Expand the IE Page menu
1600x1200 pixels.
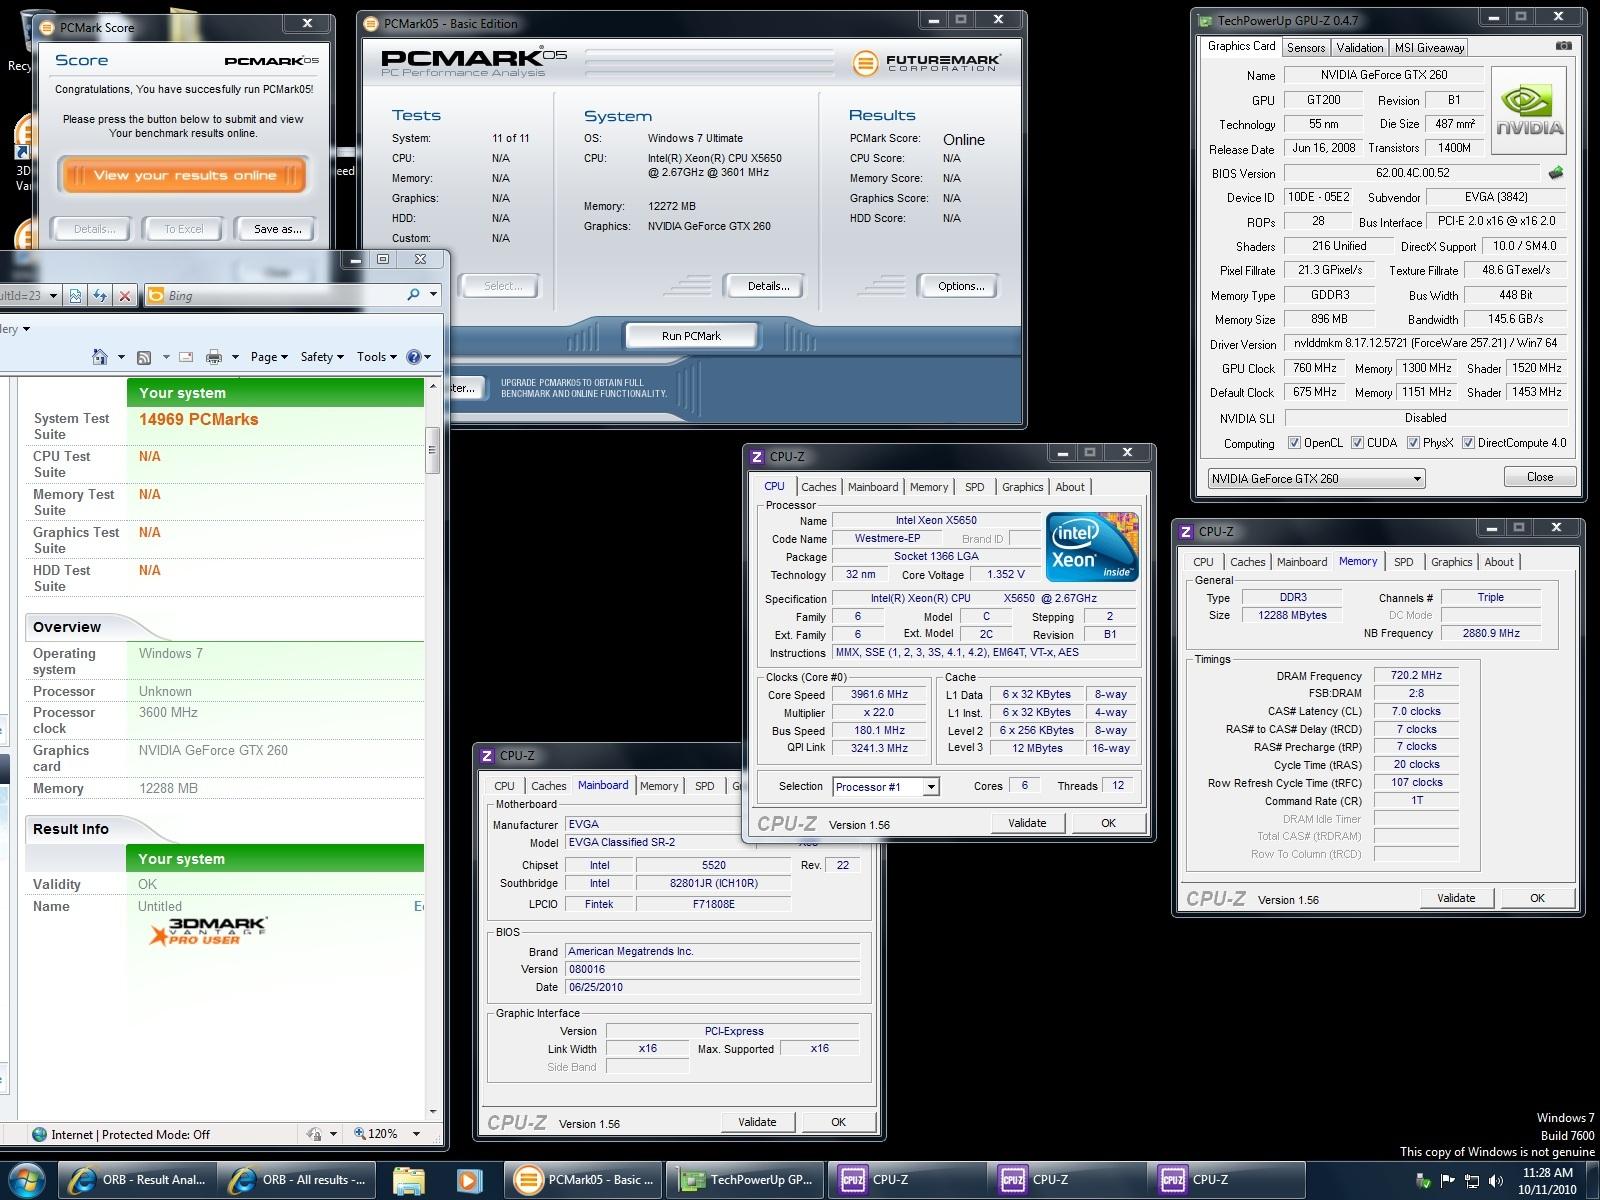[x=269, y=357]
